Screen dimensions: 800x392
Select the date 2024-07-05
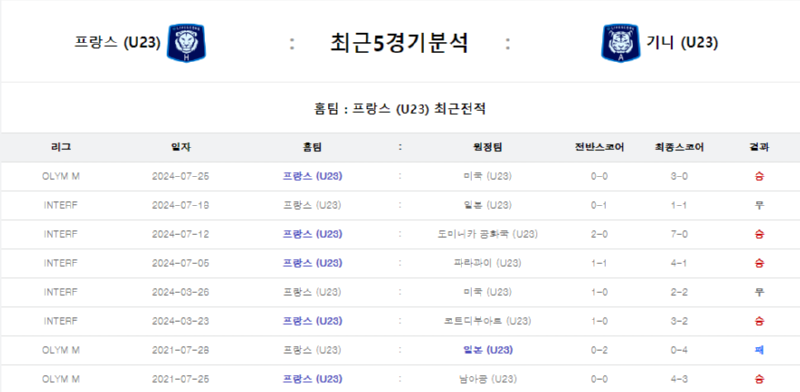click(181, 264)
